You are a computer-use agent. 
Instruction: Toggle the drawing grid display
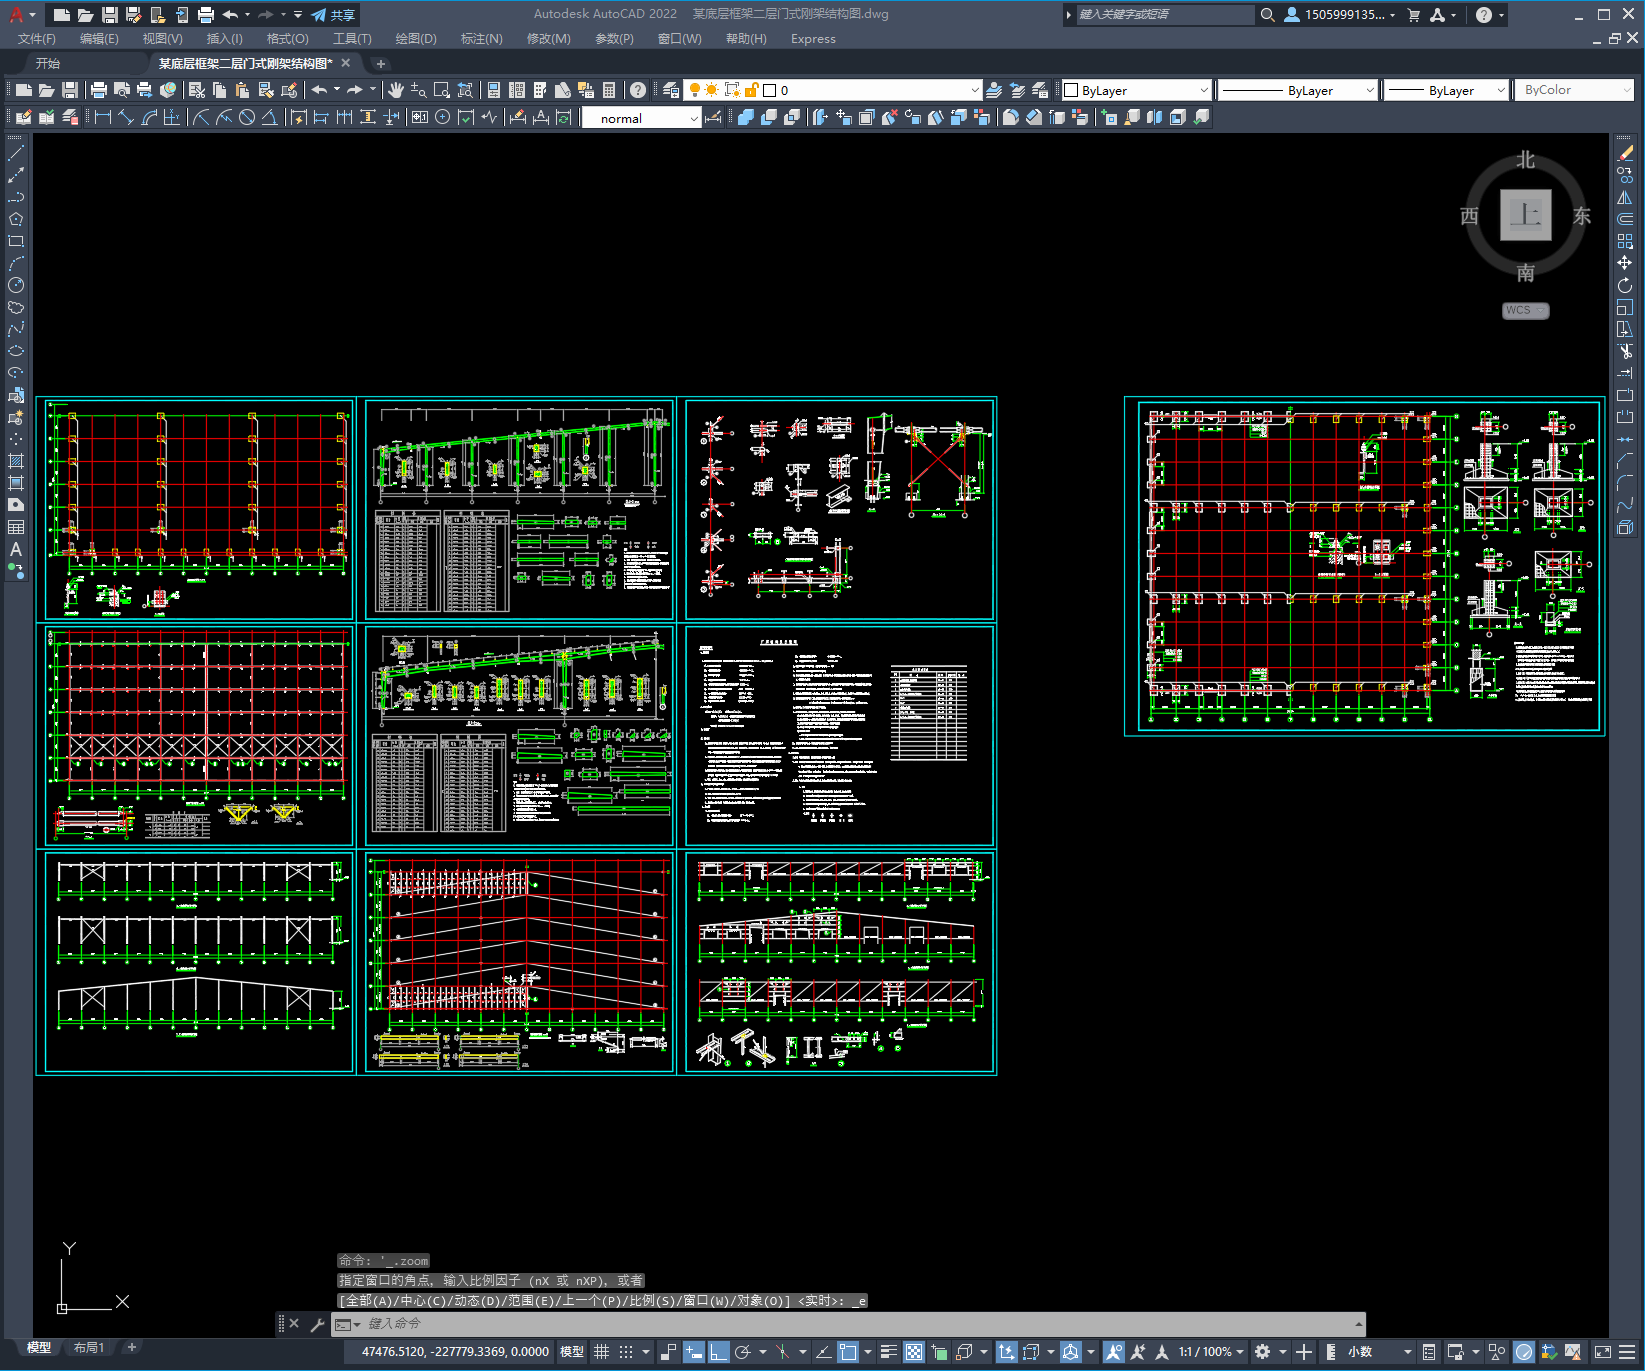click(601, 1352)
